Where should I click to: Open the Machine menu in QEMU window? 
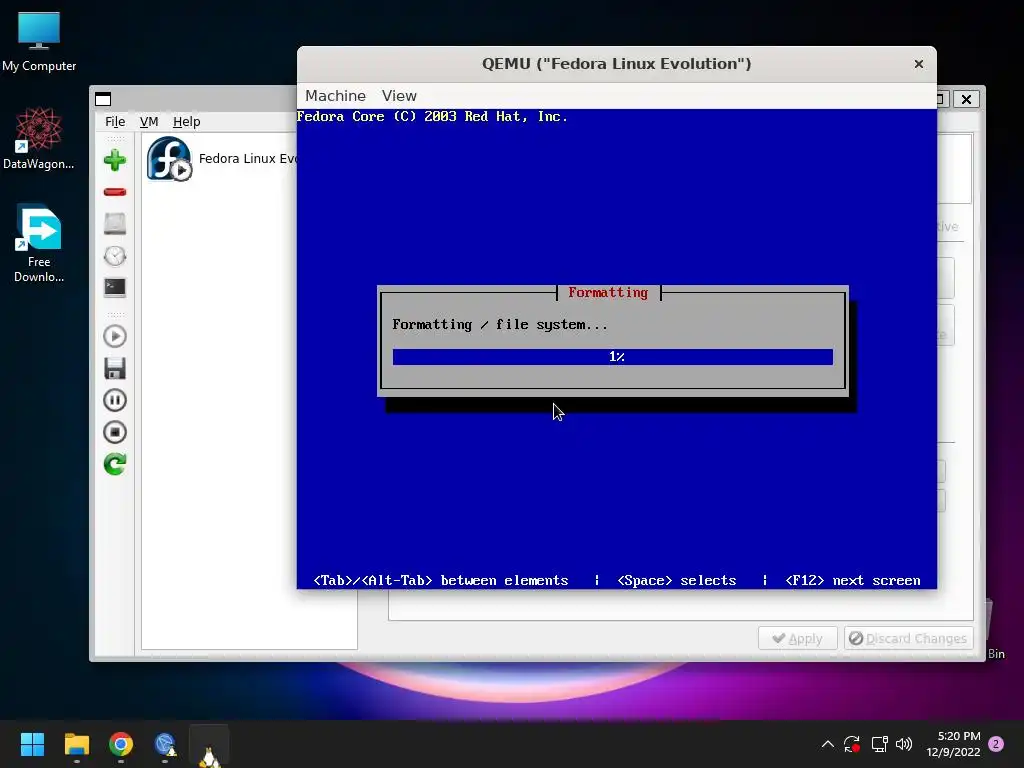pyautogui.click(x=336, y=96)
